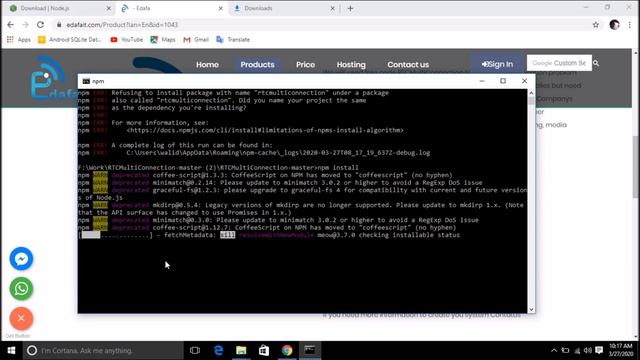This screenshot has width=640, height=360.
Task: Go back using Chrome's back arrow
Action: [x=11, y=25]
